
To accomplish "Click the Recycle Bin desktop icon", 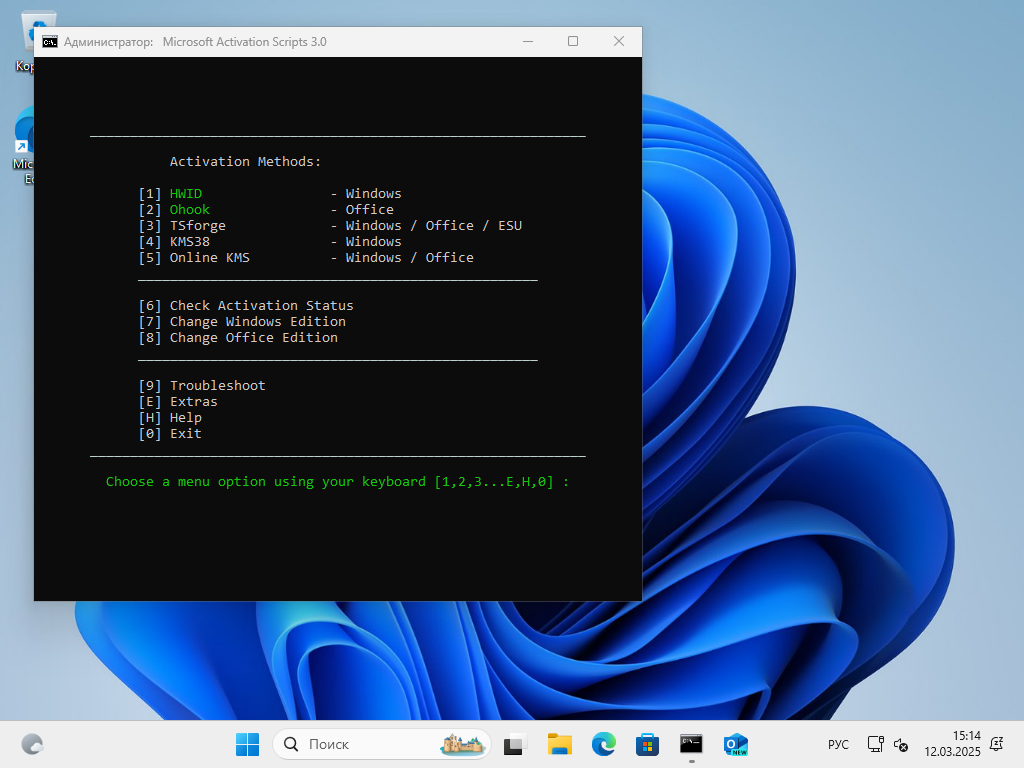I will click(x=27, y=42).
